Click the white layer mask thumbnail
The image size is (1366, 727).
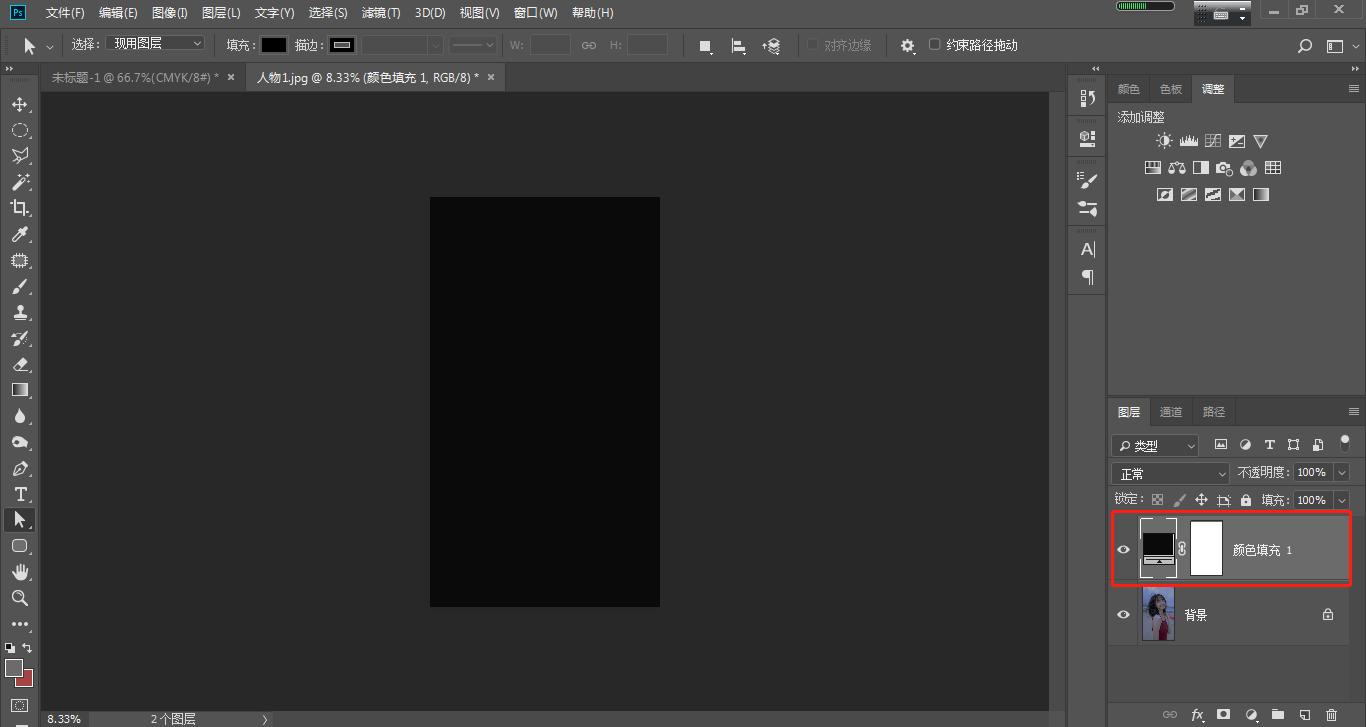tap(1206, 549)
